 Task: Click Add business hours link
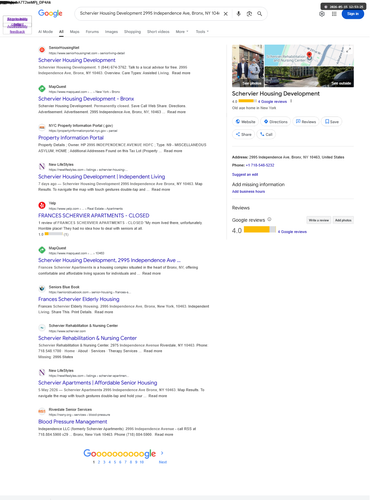point(248,192)
